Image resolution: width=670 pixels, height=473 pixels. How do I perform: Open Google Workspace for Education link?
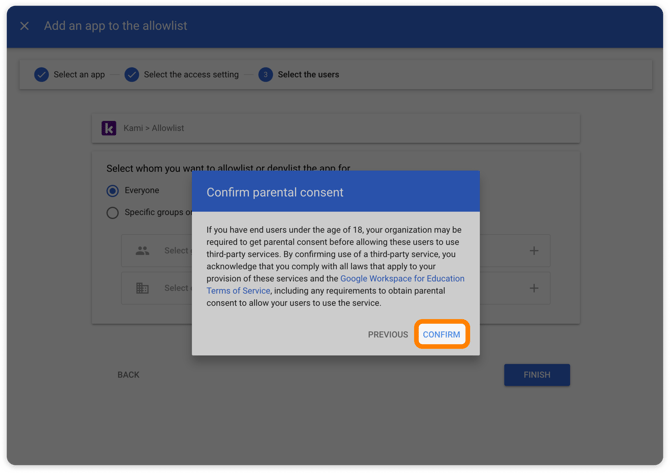(402, 279)
